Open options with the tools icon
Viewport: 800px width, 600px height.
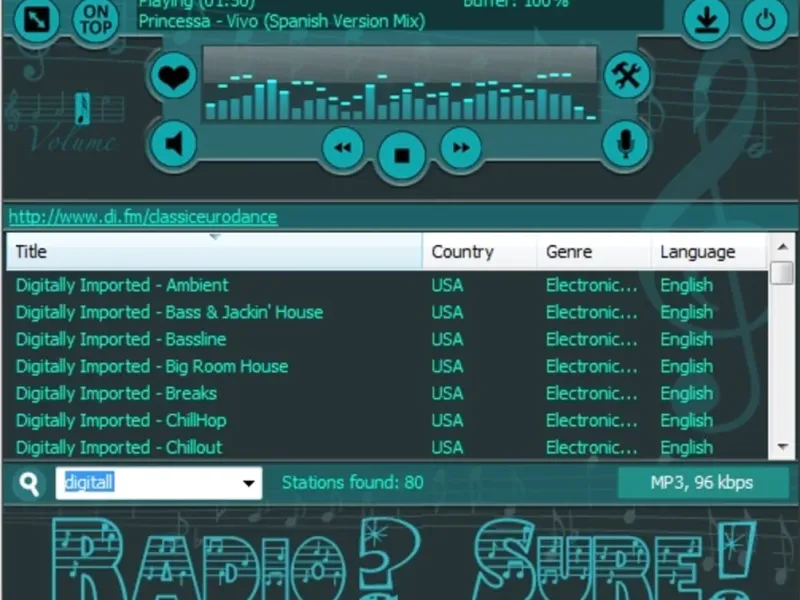(627, 76)
